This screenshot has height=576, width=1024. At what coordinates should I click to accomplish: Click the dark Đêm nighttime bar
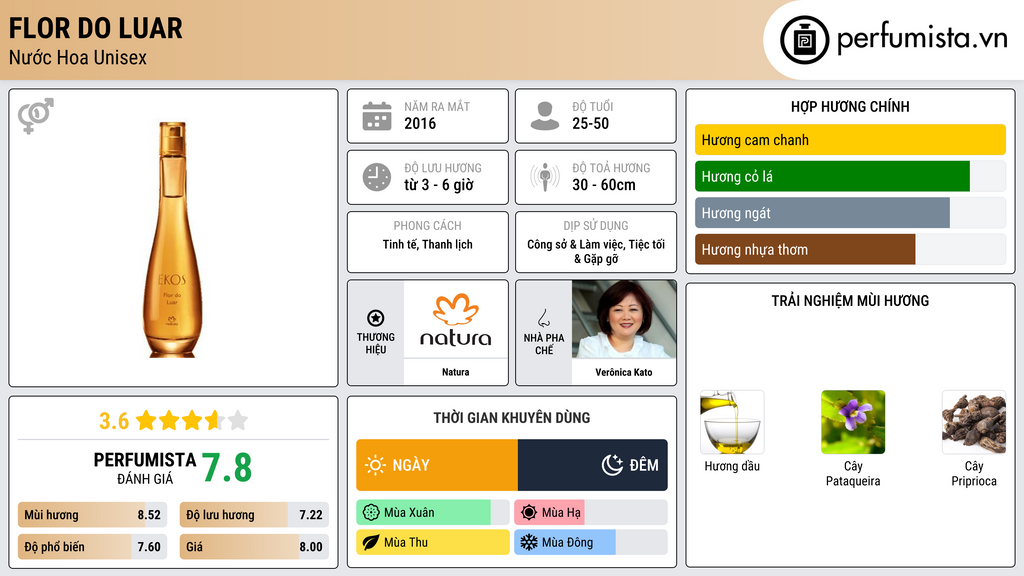coord(592,465)
